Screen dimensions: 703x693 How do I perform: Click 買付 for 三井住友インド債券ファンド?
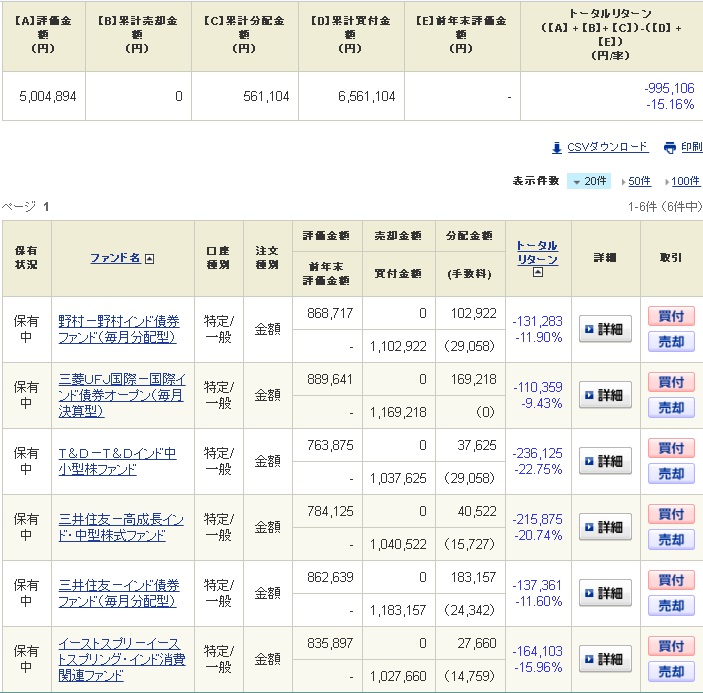click(x=671, y=580)
